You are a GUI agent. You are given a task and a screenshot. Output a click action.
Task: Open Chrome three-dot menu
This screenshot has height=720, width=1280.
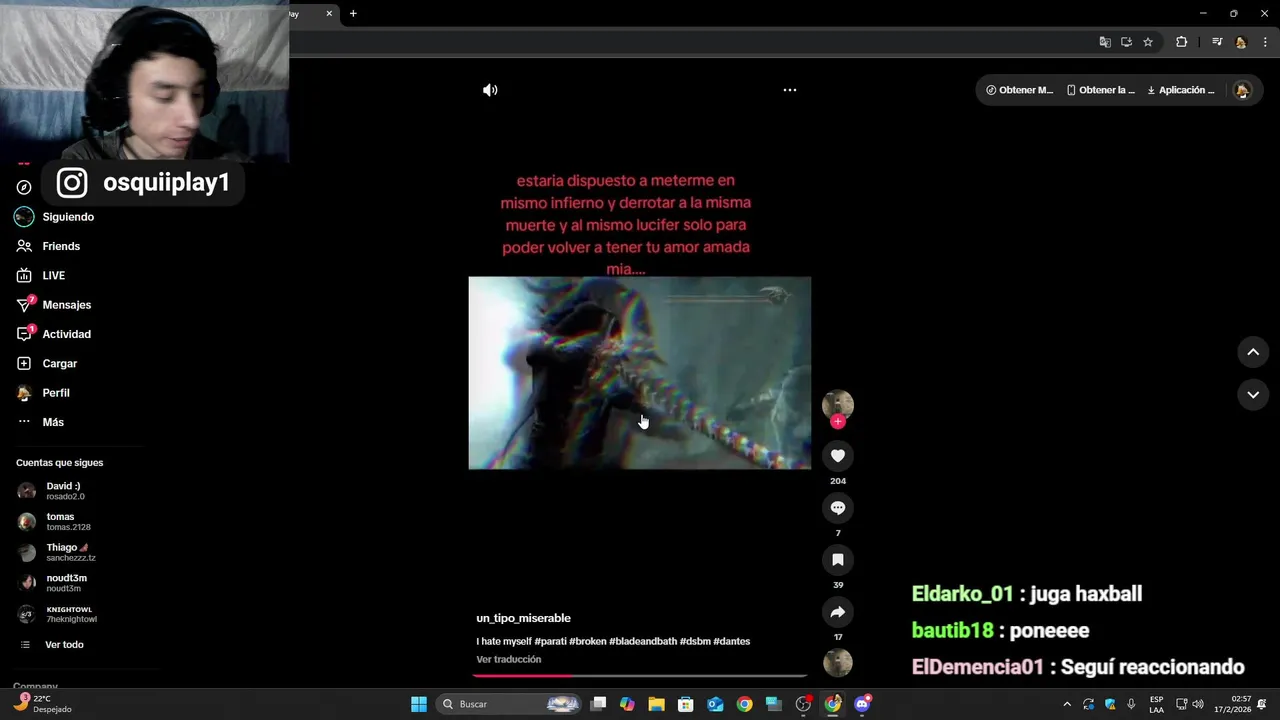[1266, 42]
